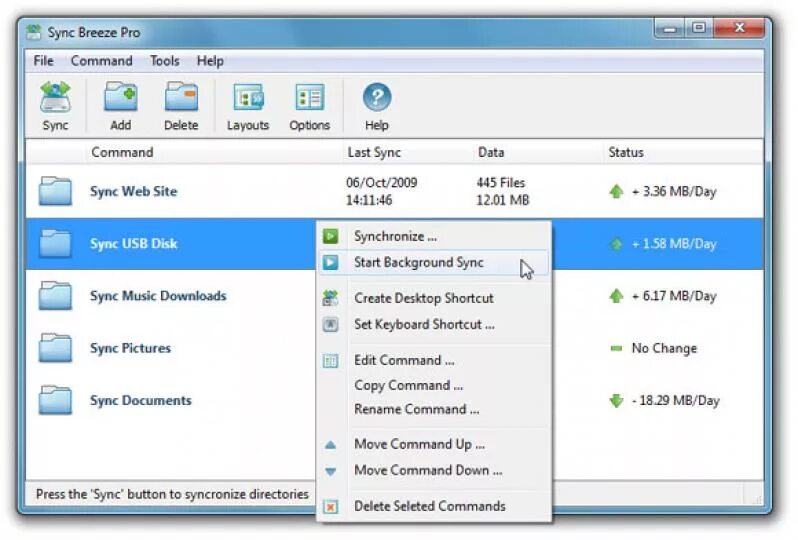The height and width of the screenshot is (540, 798).
Task: Click the icon beside Create Desktop Shortcut
Action: (x=330, y=298)
